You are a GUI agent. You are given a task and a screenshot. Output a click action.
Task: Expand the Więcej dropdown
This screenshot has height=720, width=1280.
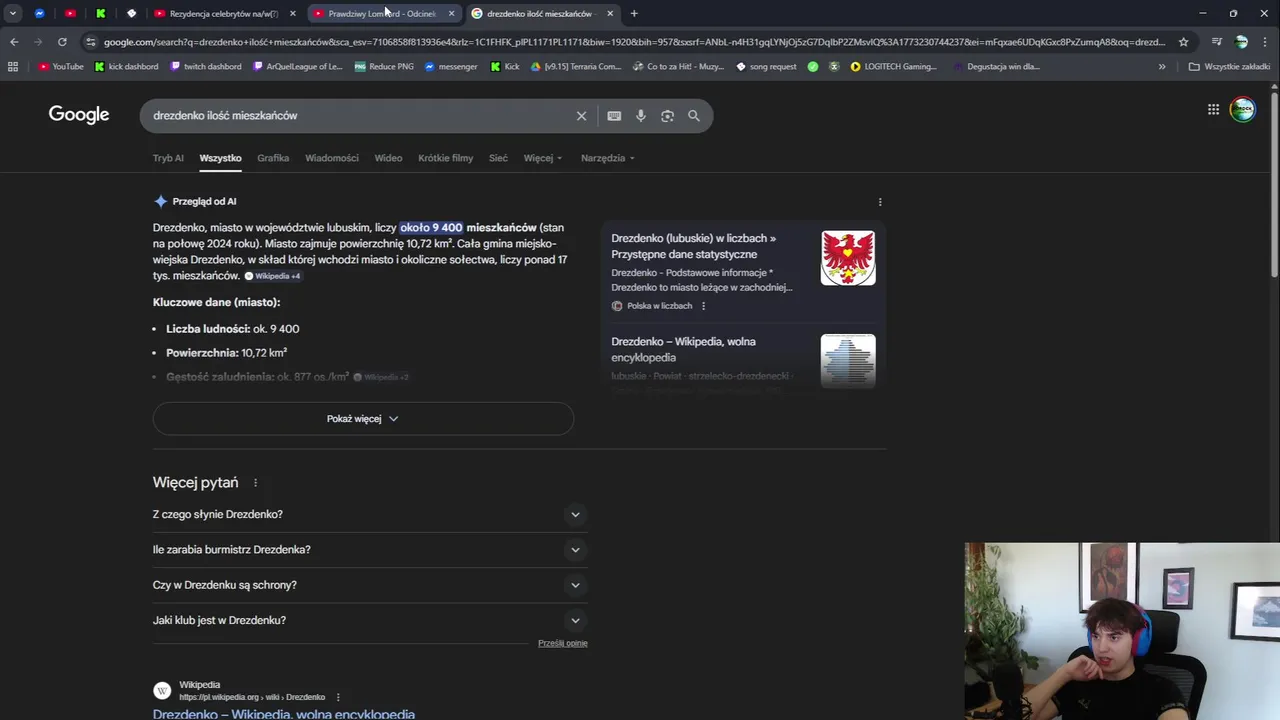(543, 158)
